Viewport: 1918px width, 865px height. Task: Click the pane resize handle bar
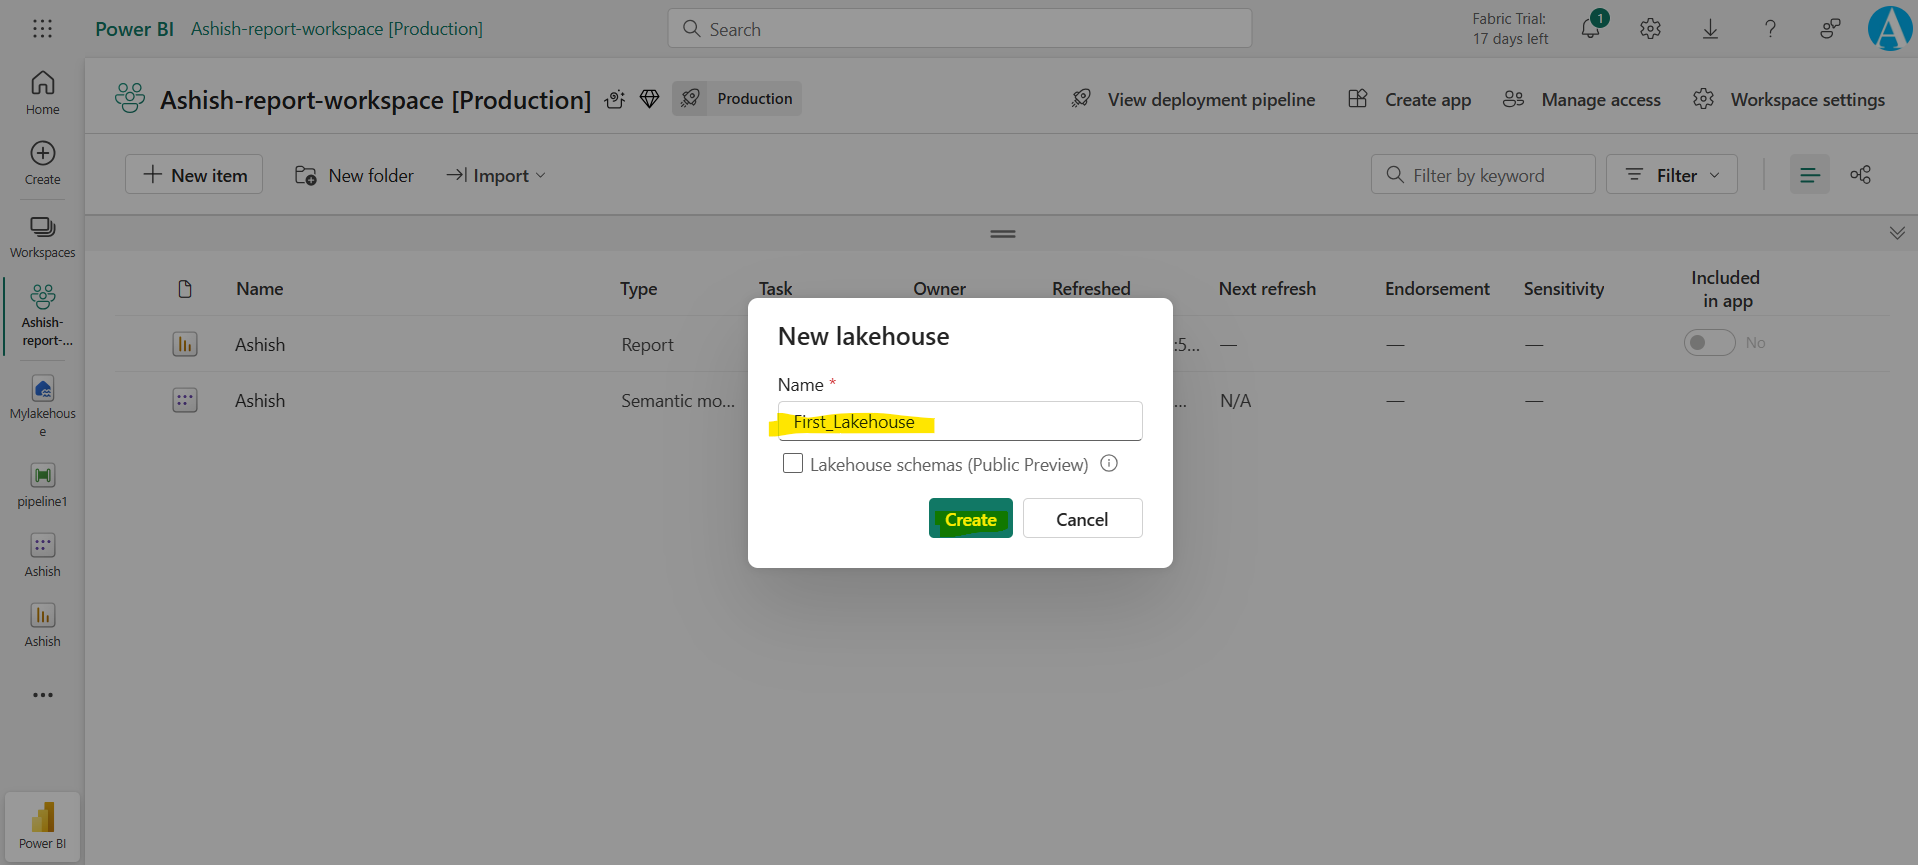[x=1003, y=234]
